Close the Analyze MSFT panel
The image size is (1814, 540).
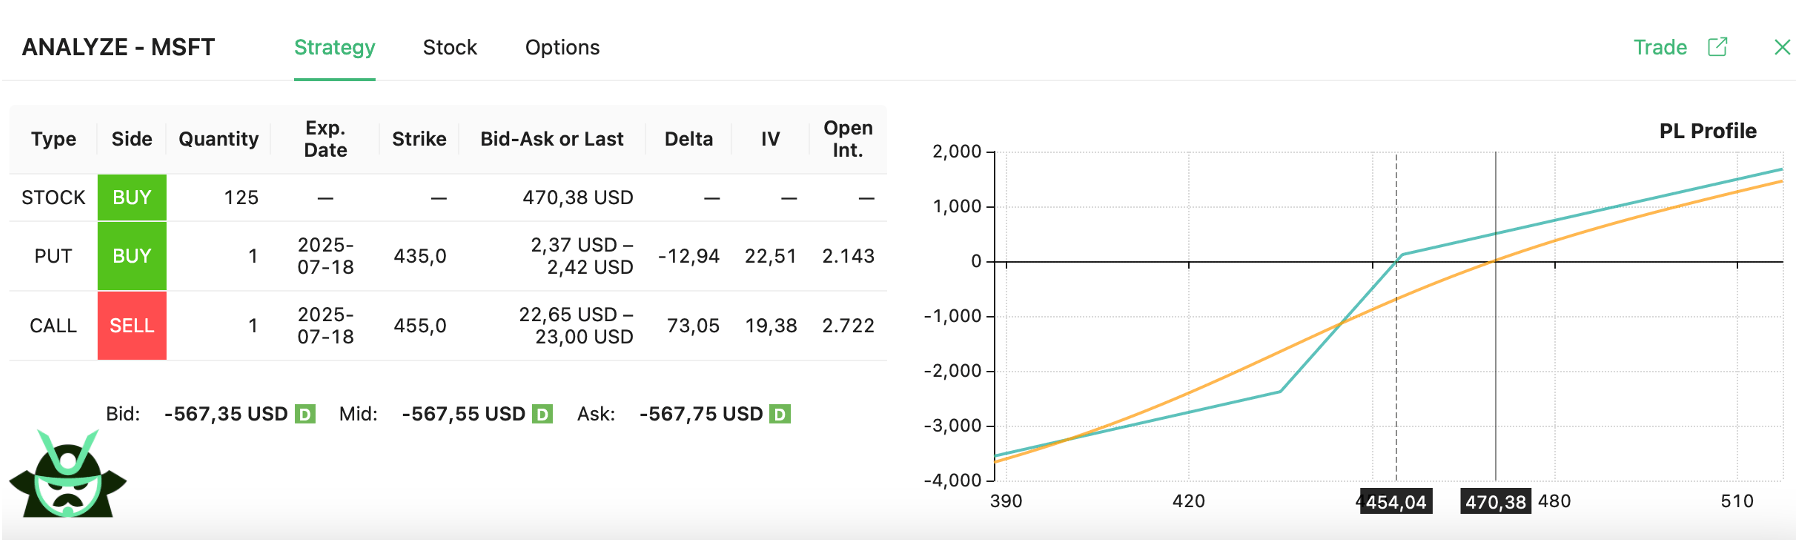(x=1781, y=47)
